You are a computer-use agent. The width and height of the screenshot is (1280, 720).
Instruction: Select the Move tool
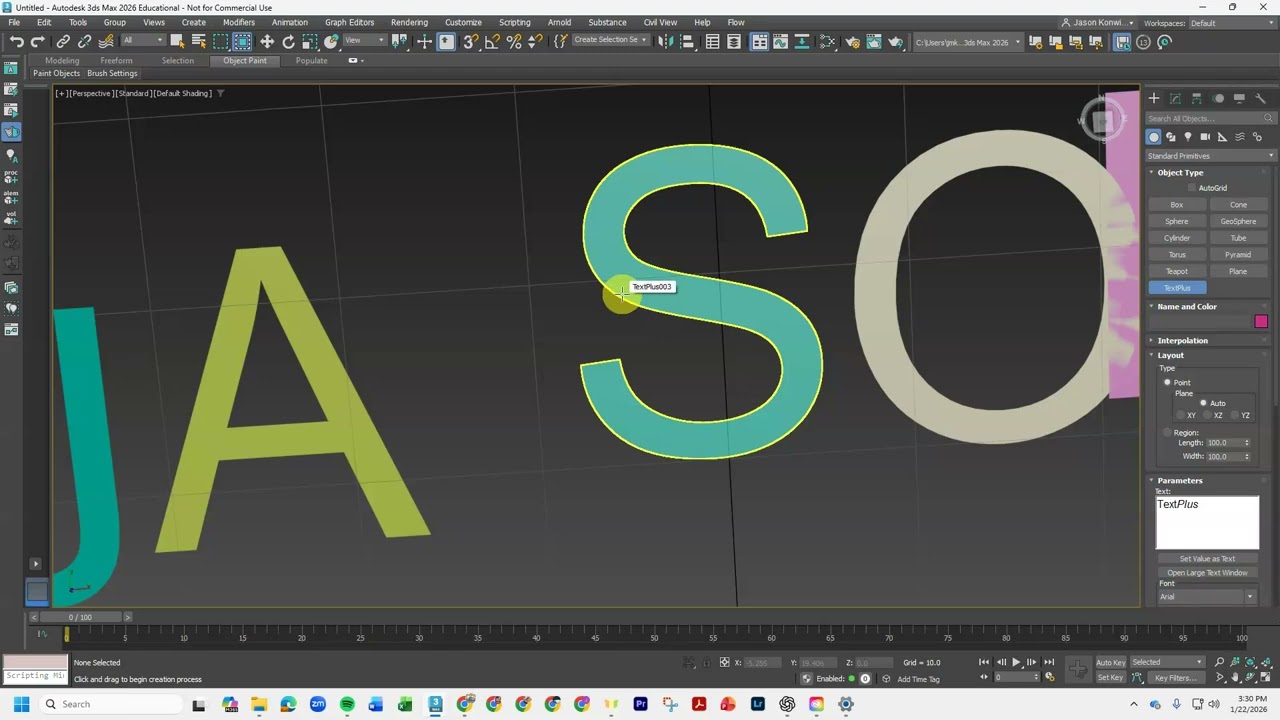point(267,42)
